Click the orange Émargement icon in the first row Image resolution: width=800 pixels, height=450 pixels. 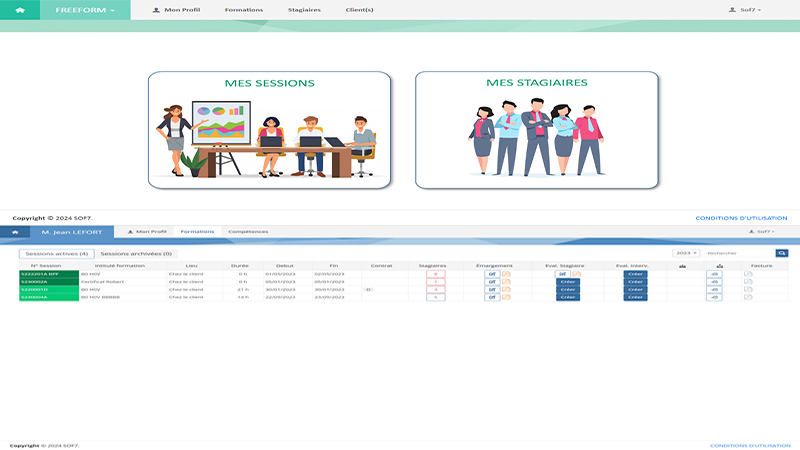[x=506, y=274]
